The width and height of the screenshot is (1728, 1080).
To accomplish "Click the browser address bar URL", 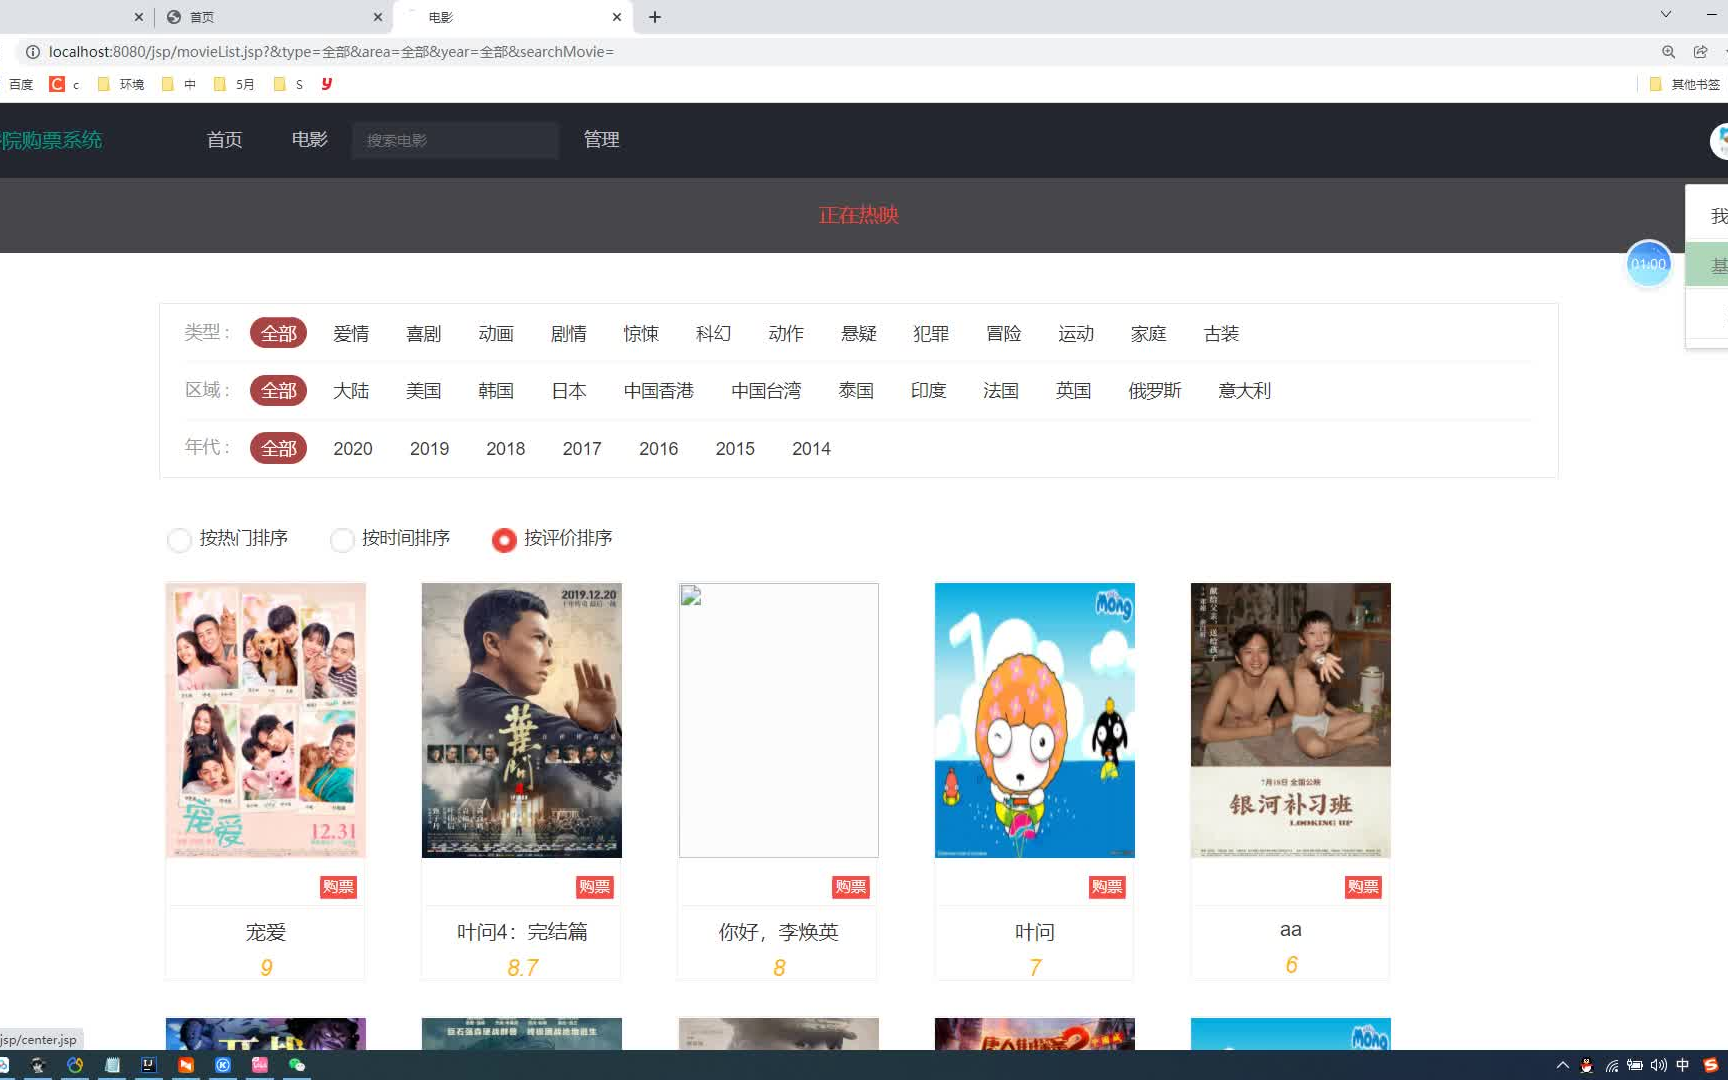I will coord(331,52).
